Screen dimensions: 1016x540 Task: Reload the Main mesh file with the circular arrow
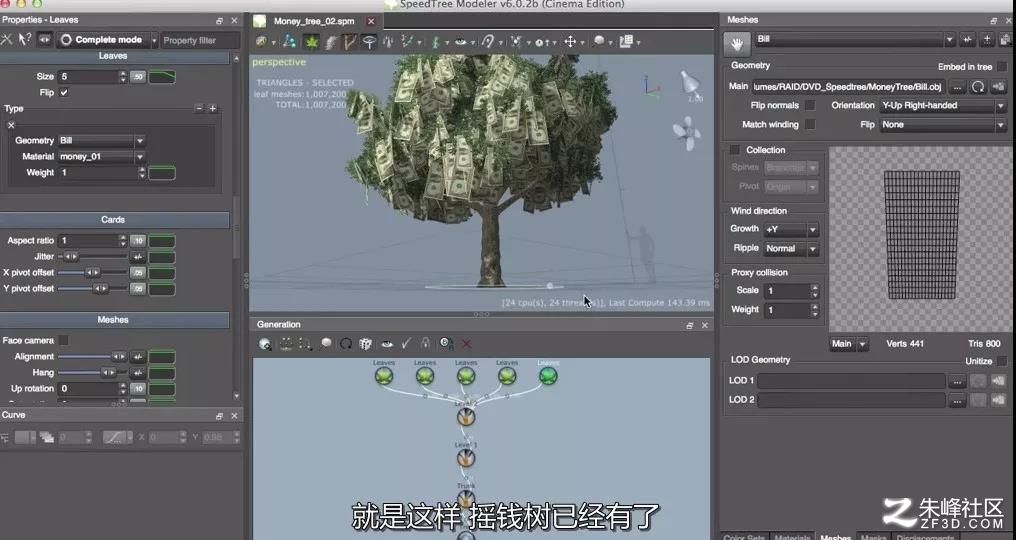click(x=978, y=86)
